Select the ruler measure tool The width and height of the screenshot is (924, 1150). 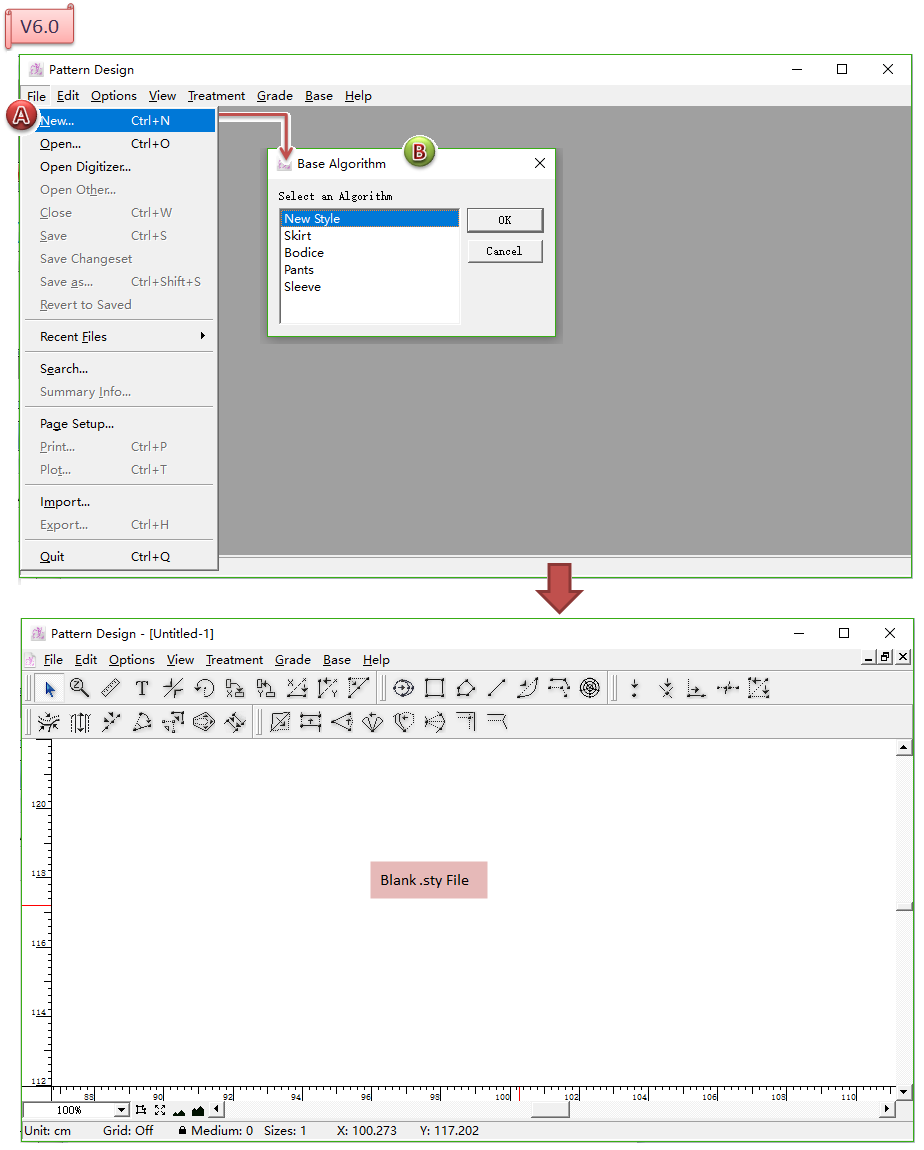(111, 688)
